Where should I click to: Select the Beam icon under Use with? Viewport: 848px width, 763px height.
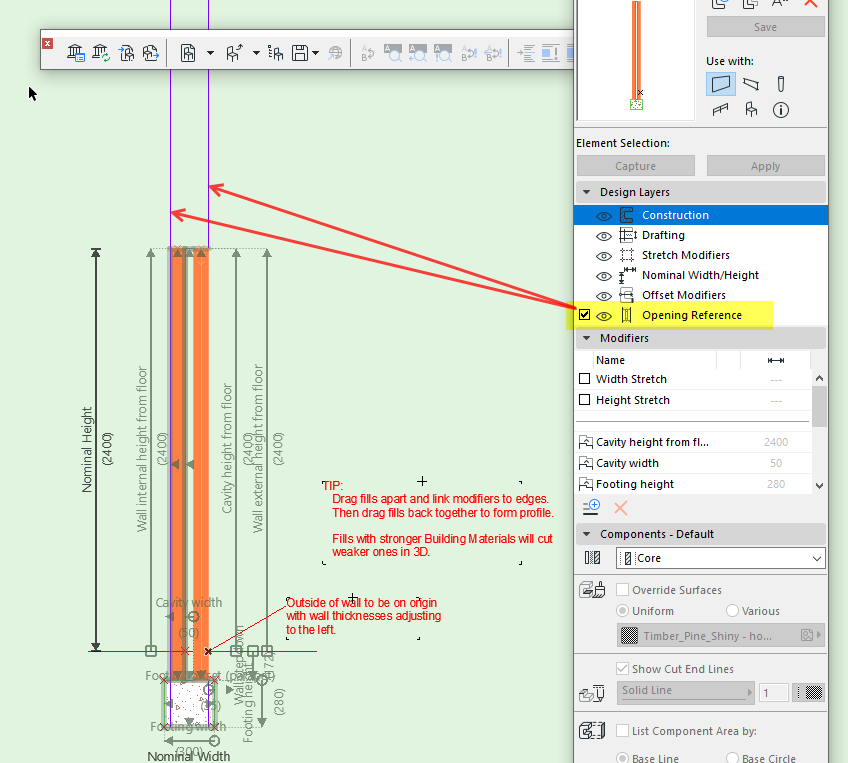coord(750,84)
